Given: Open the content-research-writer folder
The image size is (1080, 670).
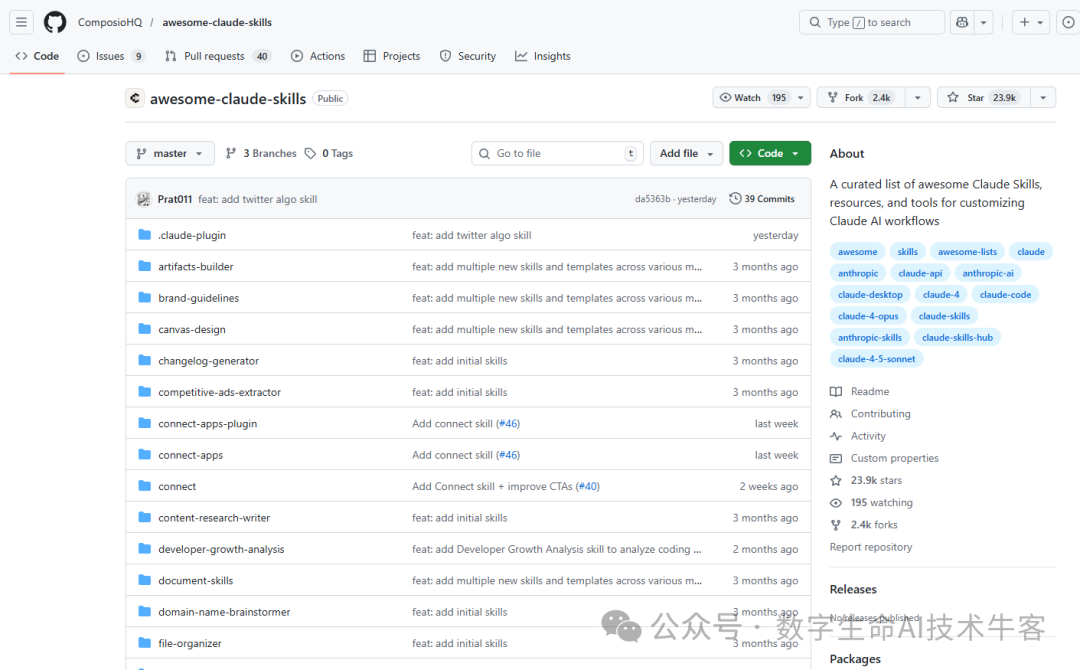Looking at the screenshot, I should click(x=214, y=518).
